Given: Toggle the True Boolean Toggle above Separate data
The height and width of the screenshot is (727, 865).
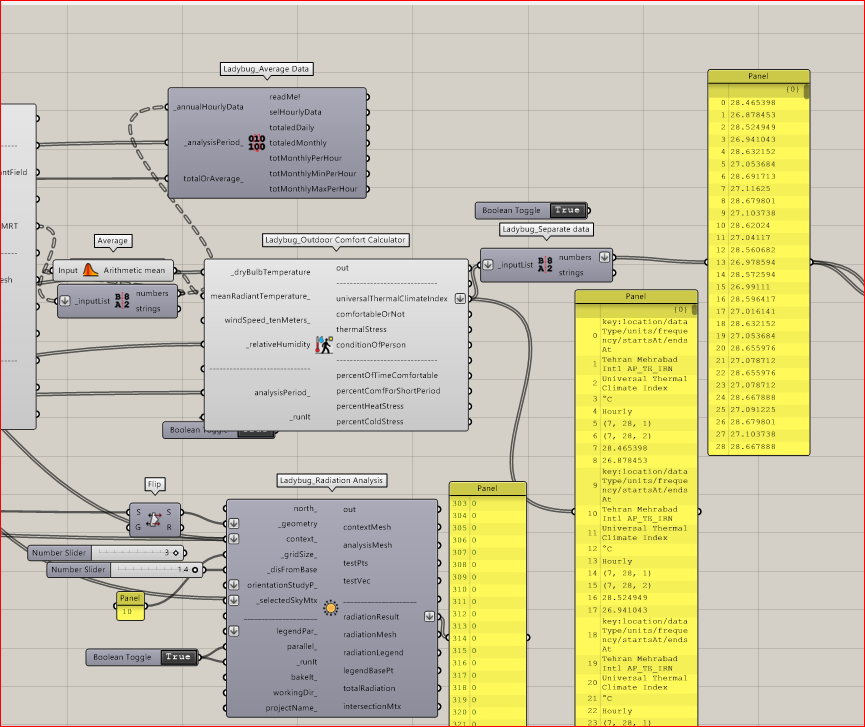Looking at the screenshot, I should (567, 210).
